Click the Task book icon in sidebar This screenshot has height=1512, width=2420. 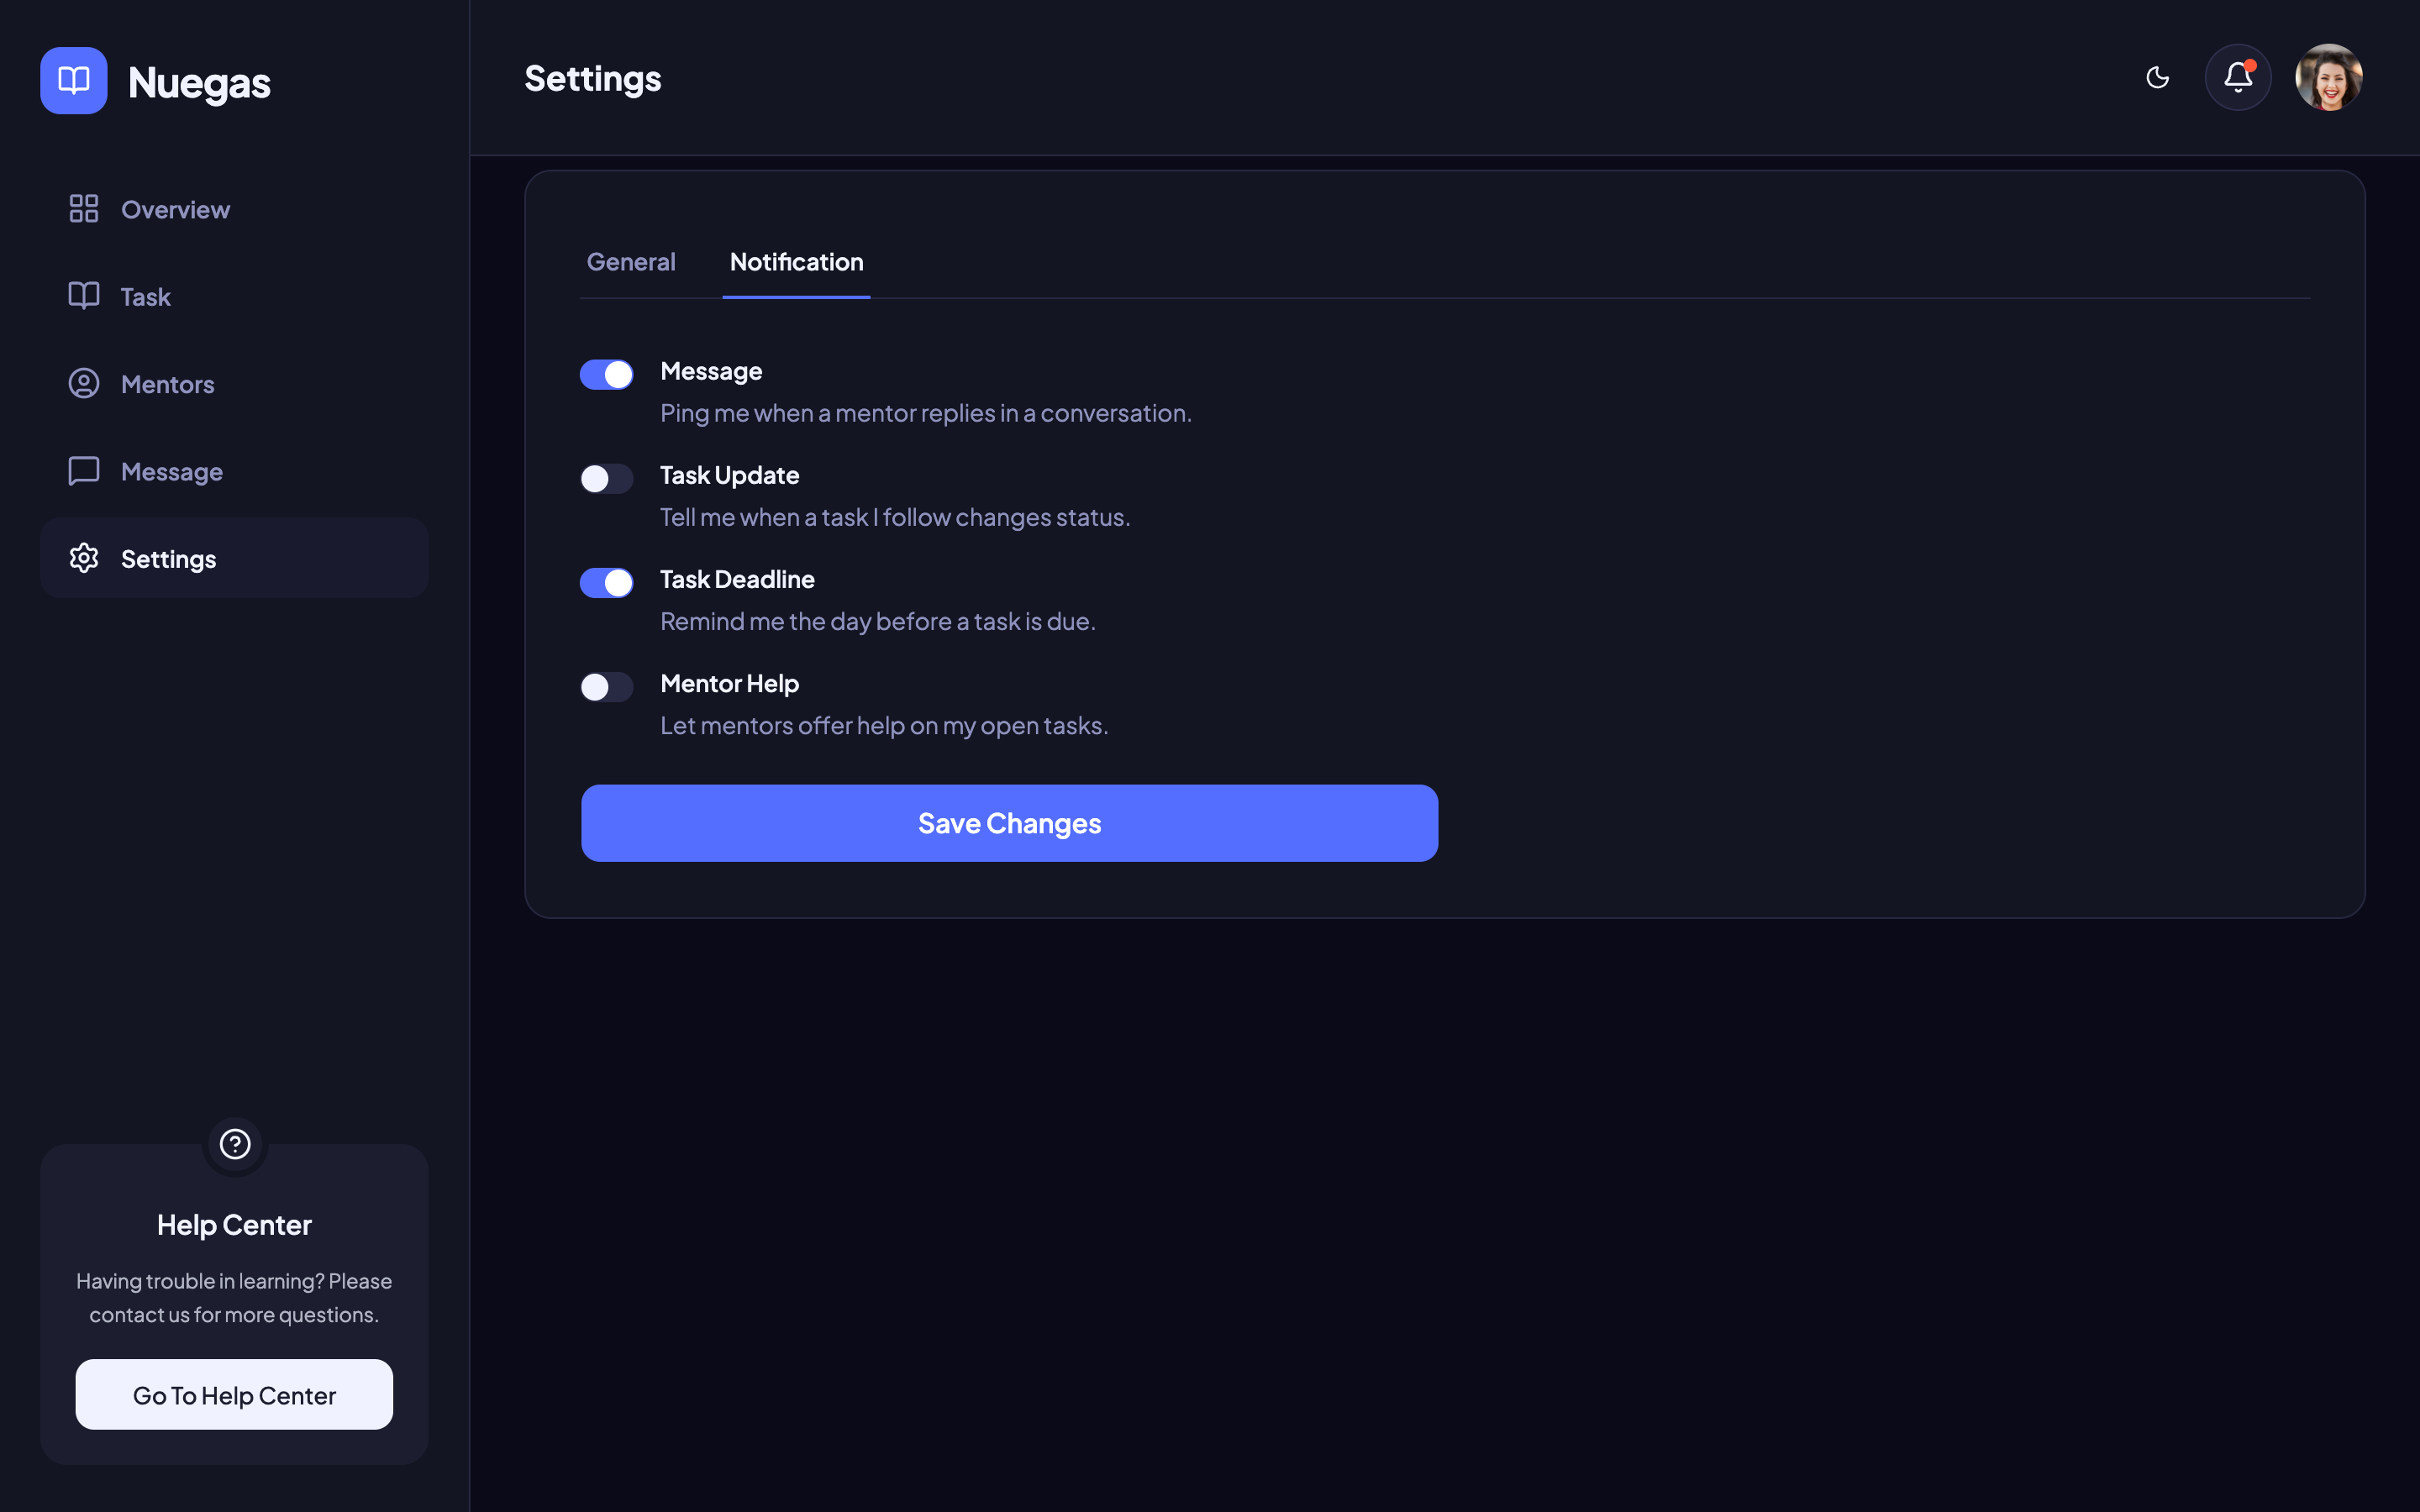click(84, 296)
